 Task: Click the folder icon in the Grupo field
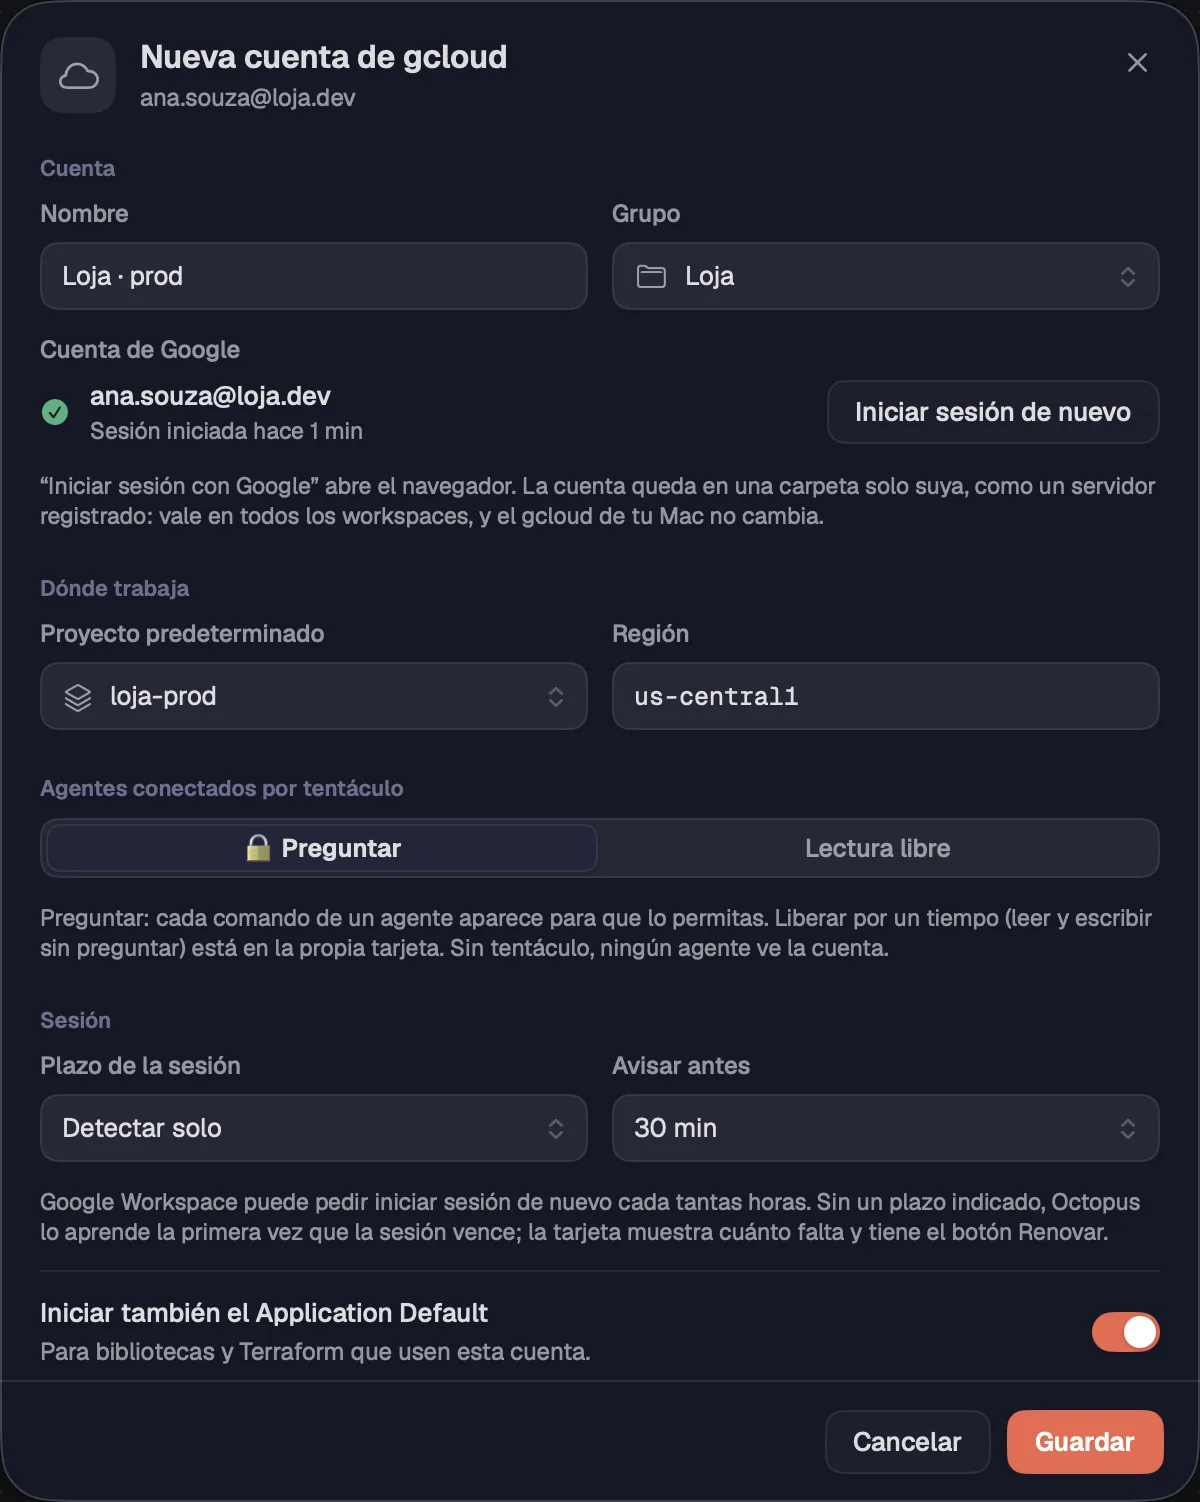(x=652, y=277)
